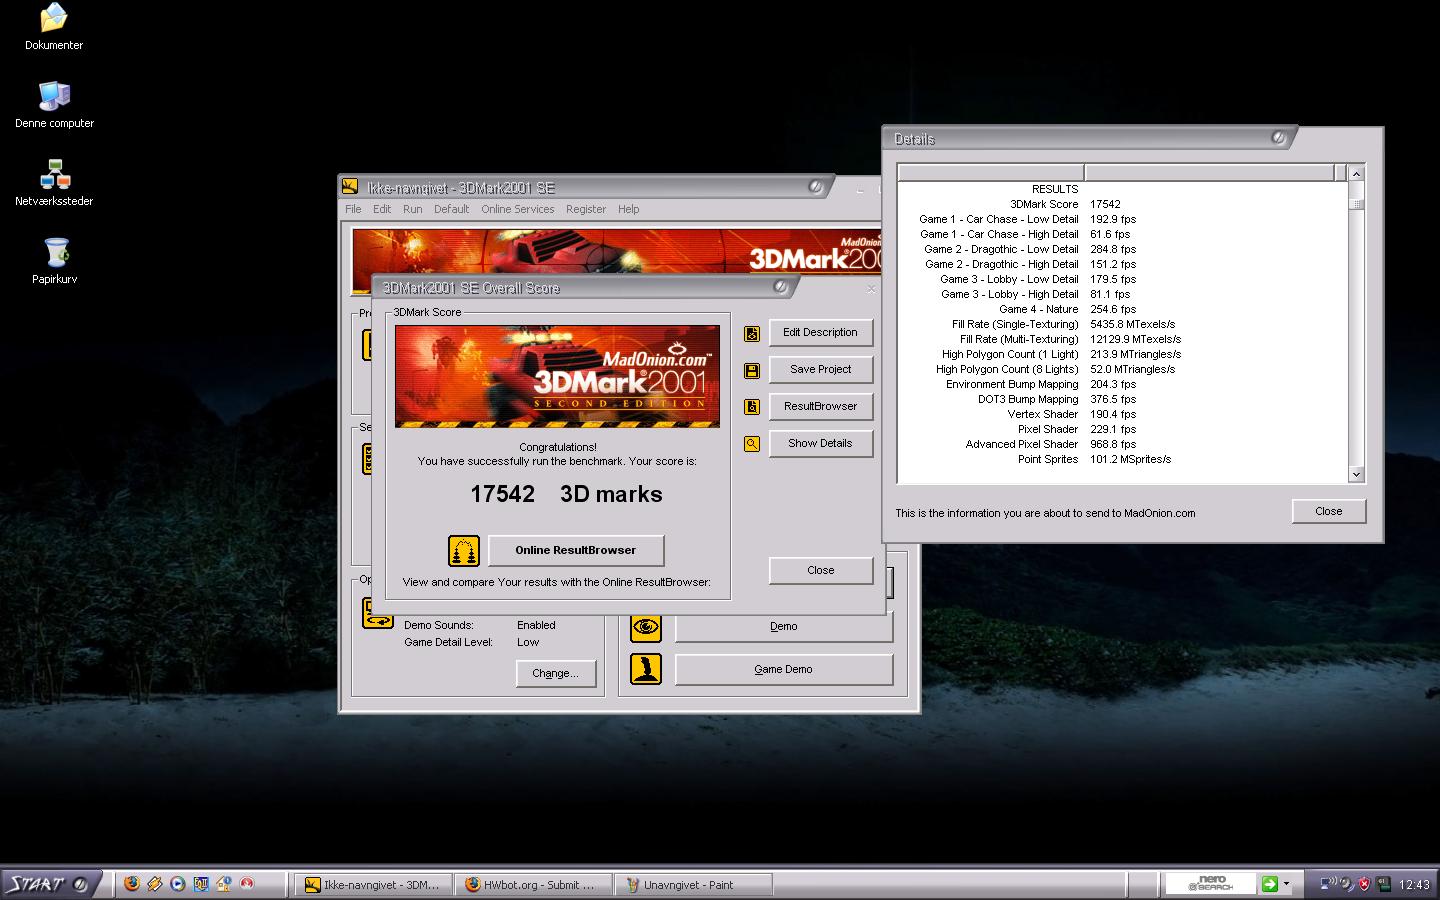Click the ResultBrowser button
This screenshot has width=1440, height=900.
821,407
